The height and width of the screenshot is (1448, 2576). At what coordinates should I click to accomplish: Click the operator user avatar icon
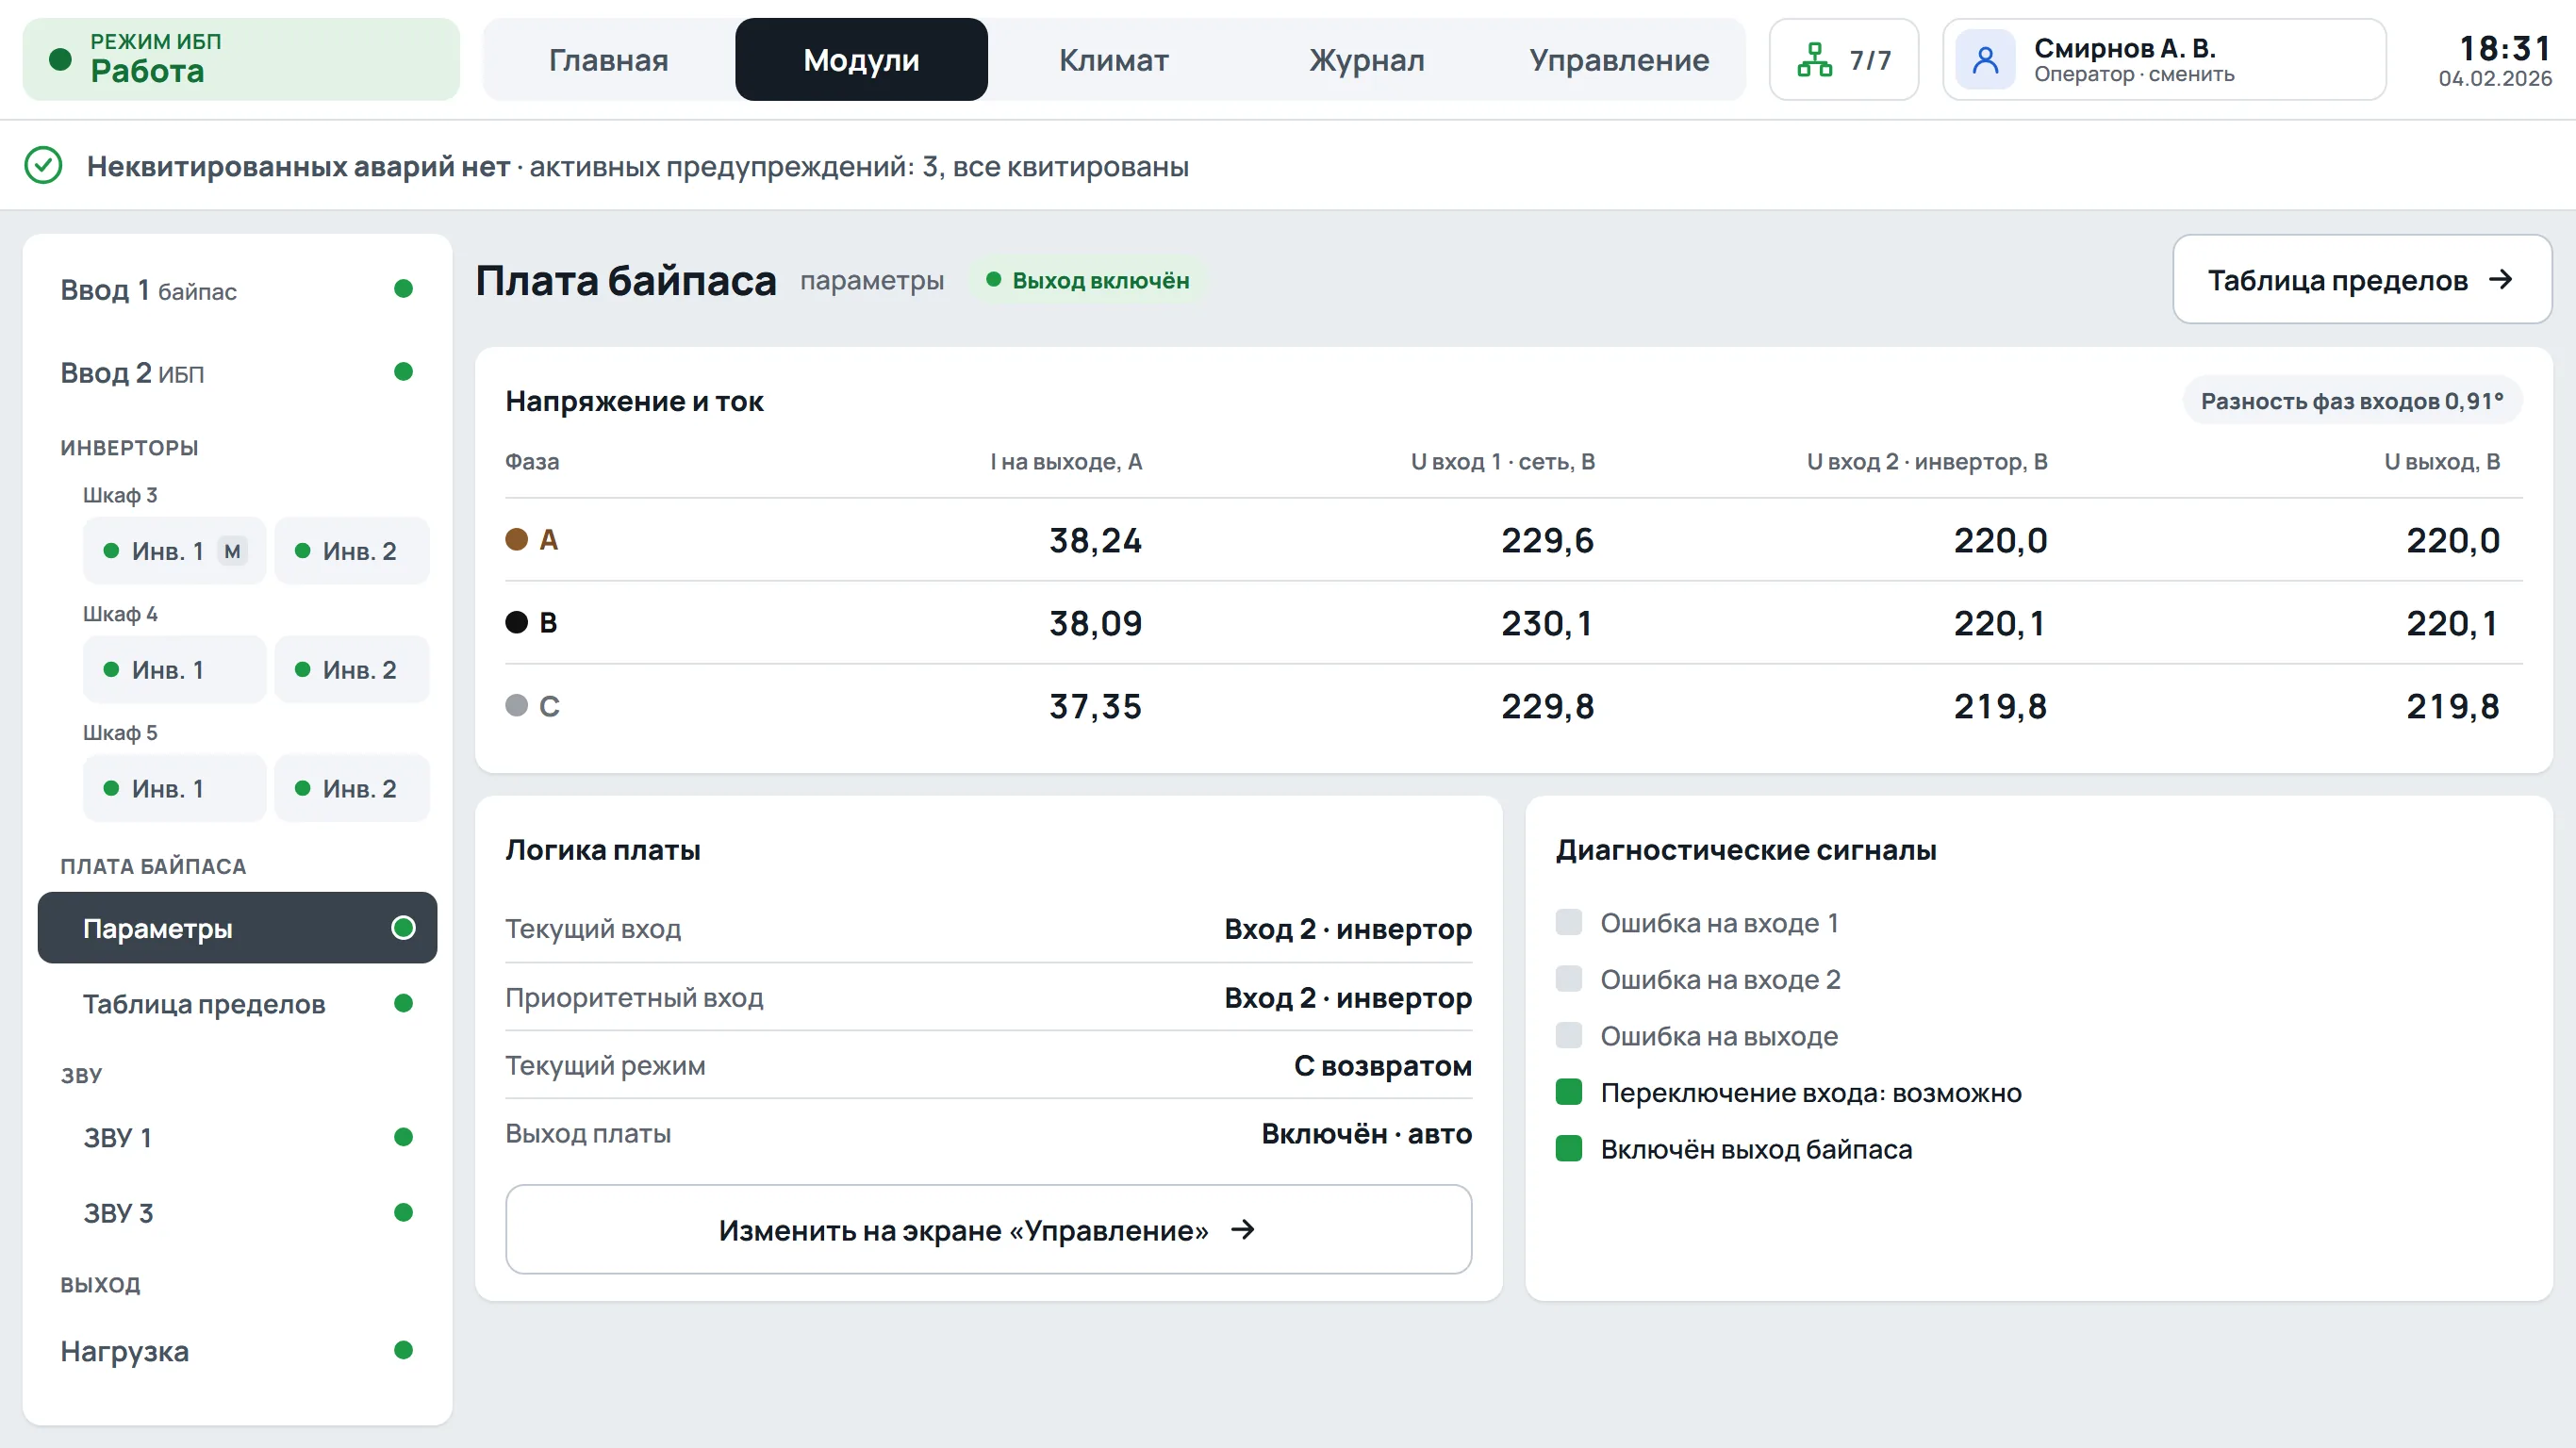tap(1985, 60)
